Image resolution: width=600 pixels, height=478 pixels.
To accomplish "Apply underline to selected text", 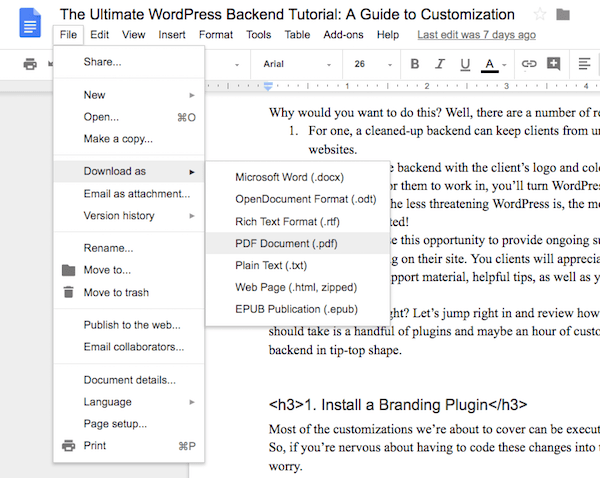I will point(465,64).
